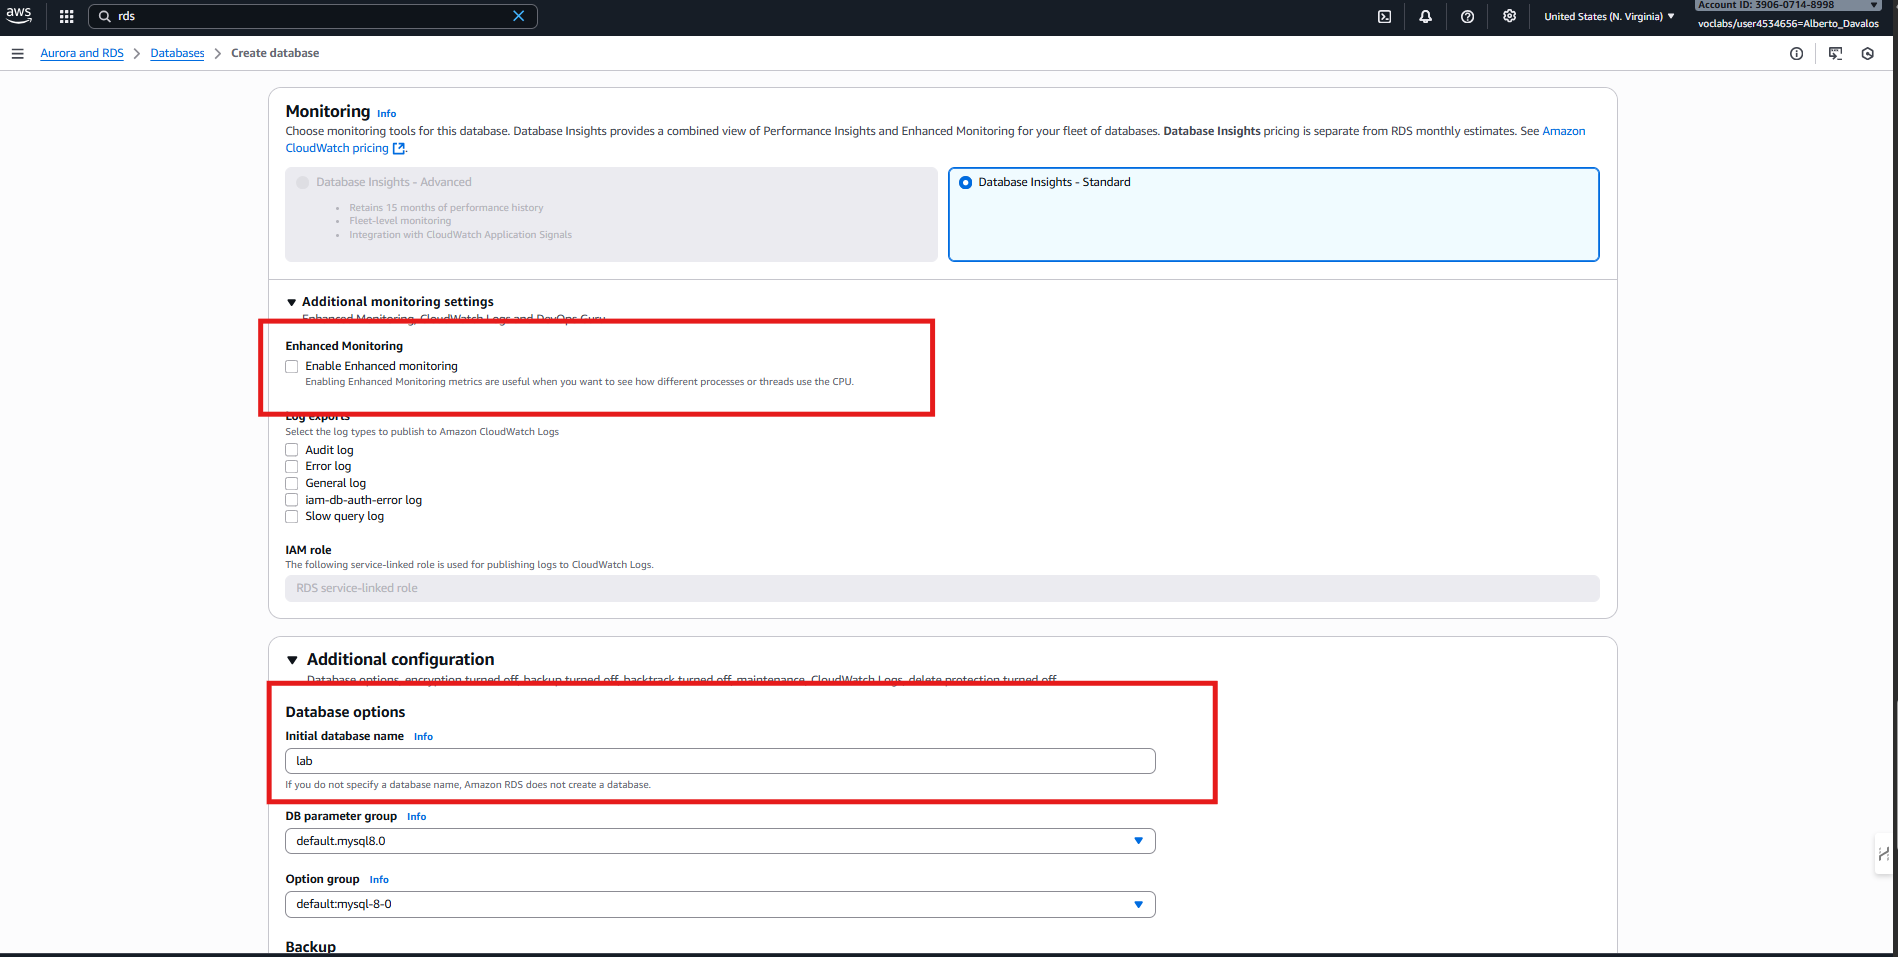Open the settings gear in top bar
Screen dimensions: 1898x957
tap(1509, 16)
